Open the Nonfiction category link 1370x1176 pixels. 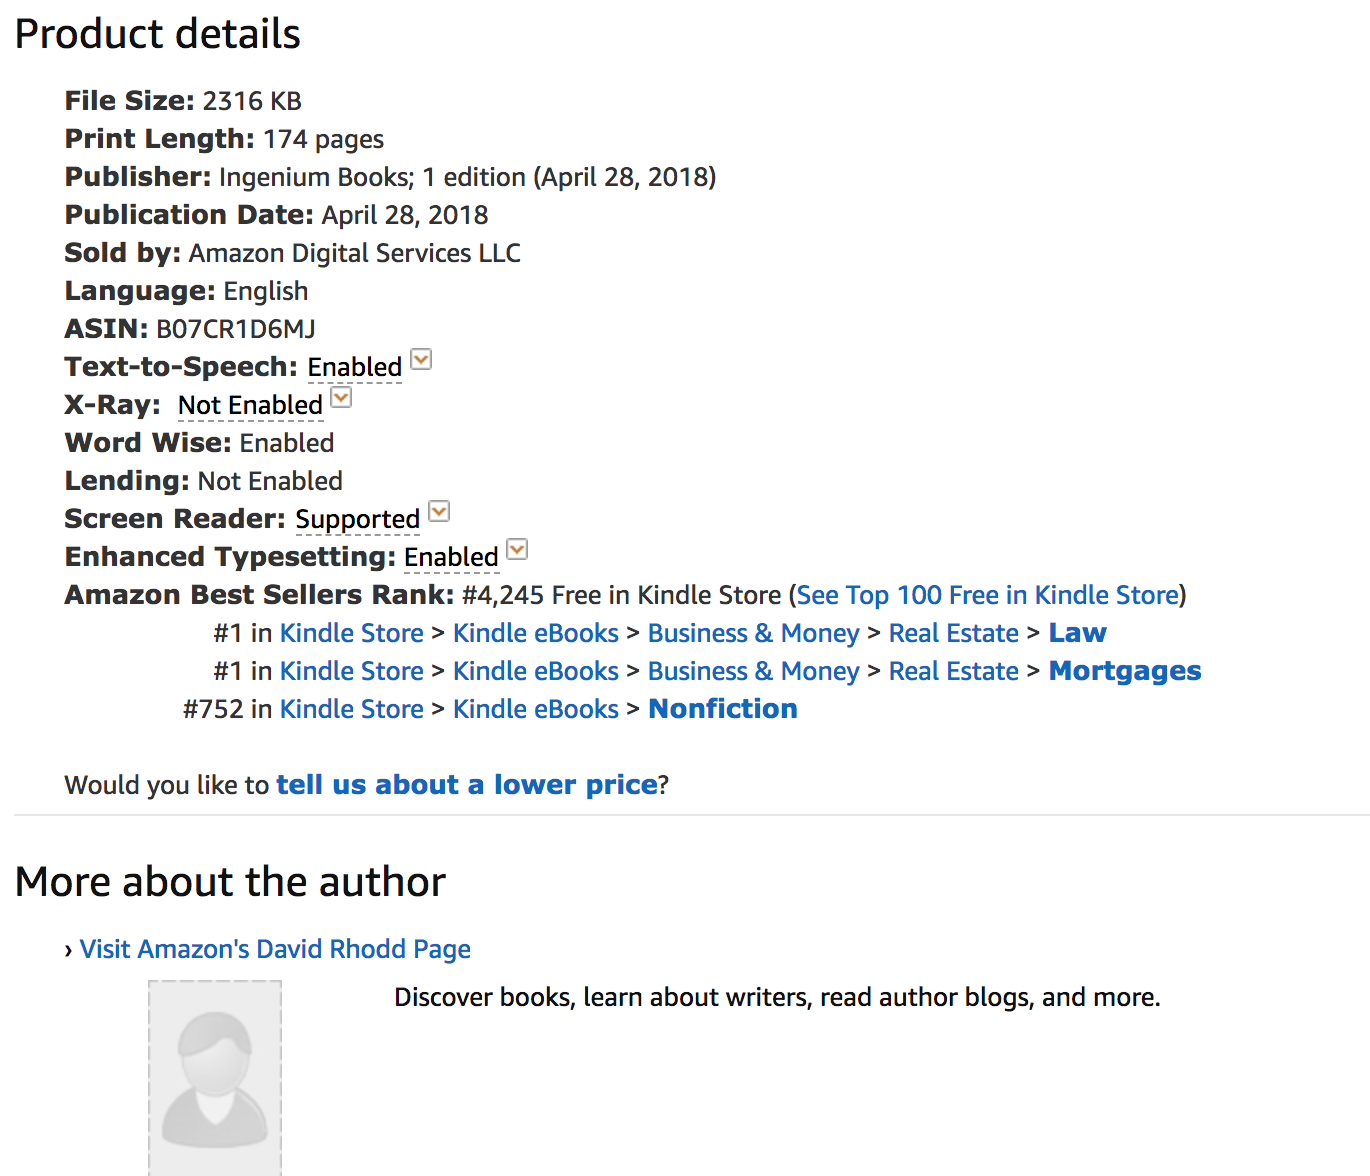(x=722, y=708)
